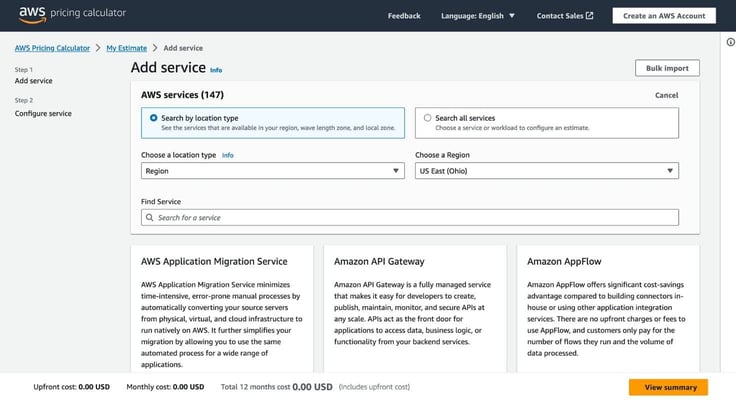736x400 pixels.
Task: Open the Choose a Region dropdown
Action: click(x=546, y=171)
